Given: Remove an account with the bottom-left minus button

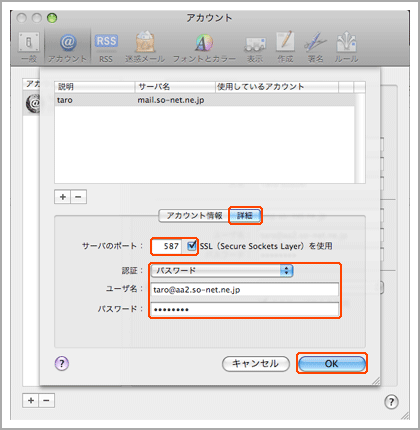Looking at the screenshot, I should coord(47,400).
